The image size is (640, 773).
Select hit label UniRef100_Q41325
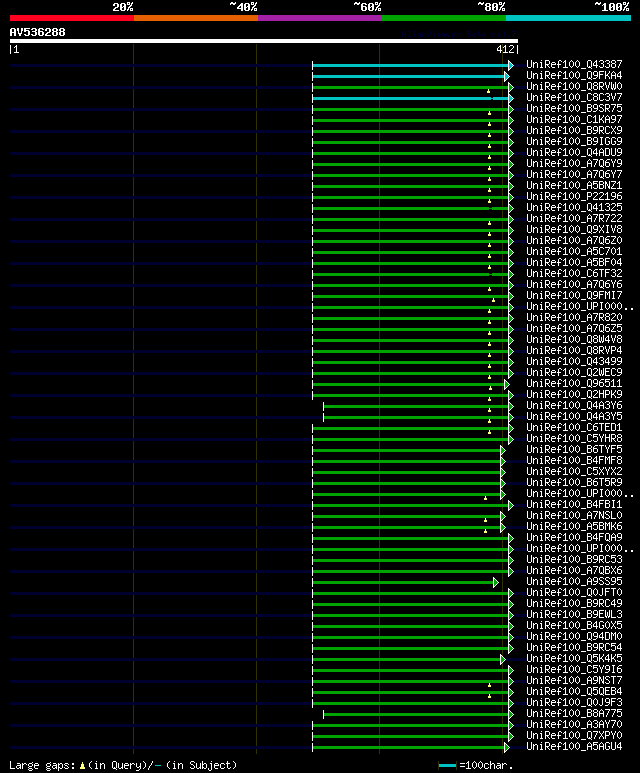pyautogui.click(x=574, y=208)
